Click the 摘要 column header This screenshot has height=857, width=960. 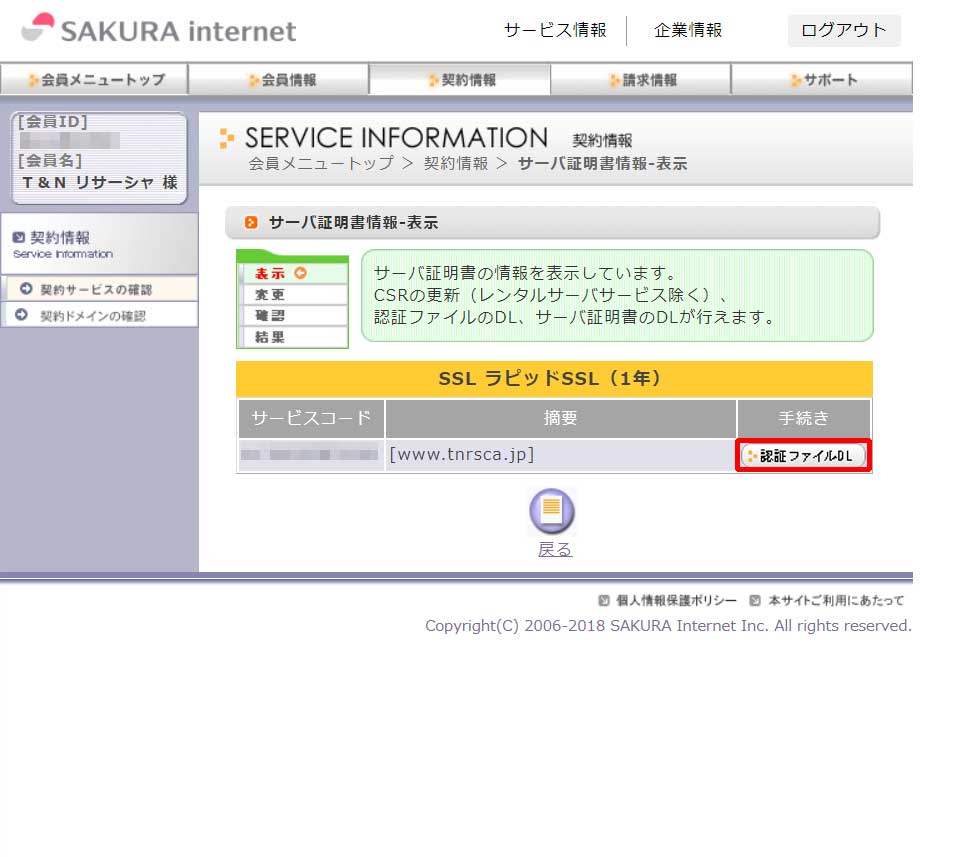(x=560, y=418)
